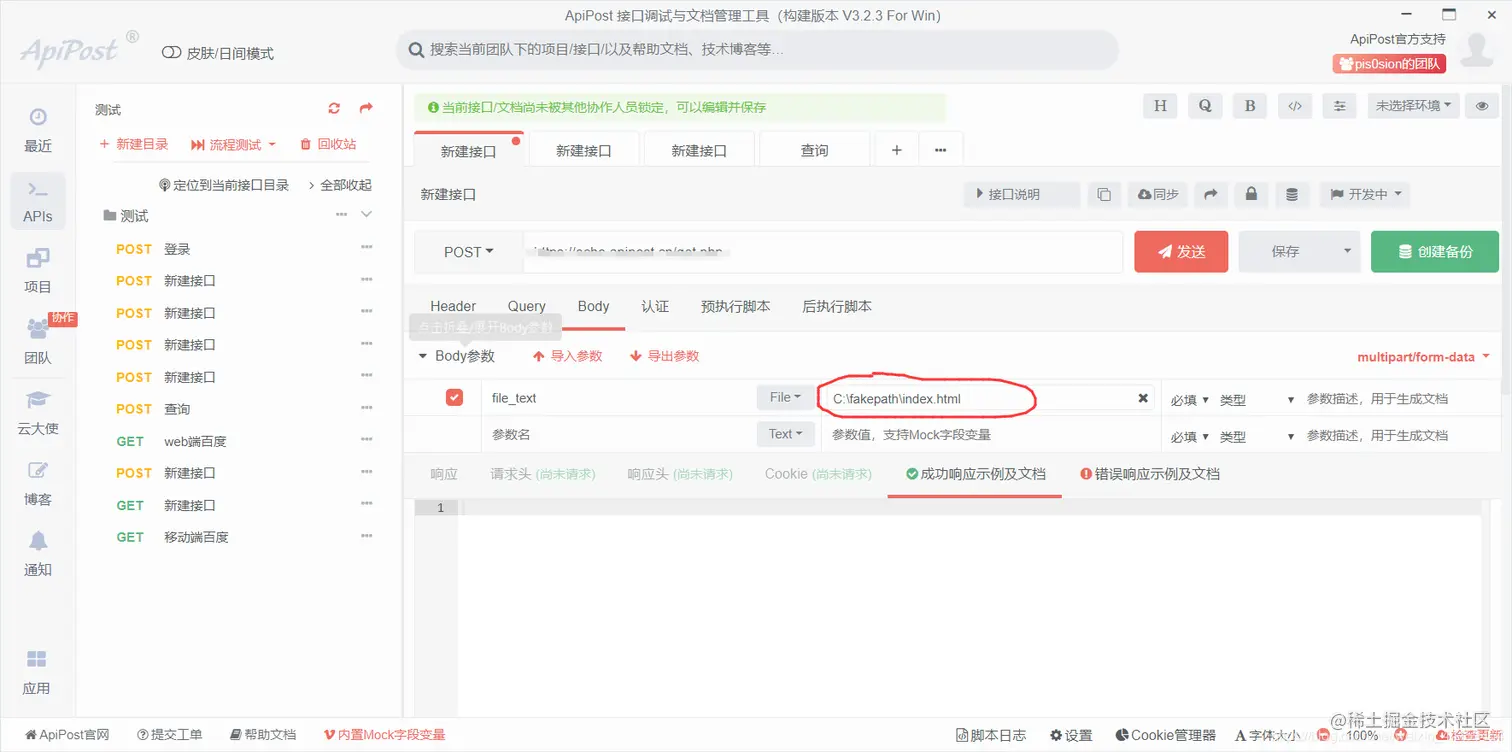Click 导出参数 export parameters link
This screenshot has height=752, width=1512.
pyautogui.click(x=664, y=356)
